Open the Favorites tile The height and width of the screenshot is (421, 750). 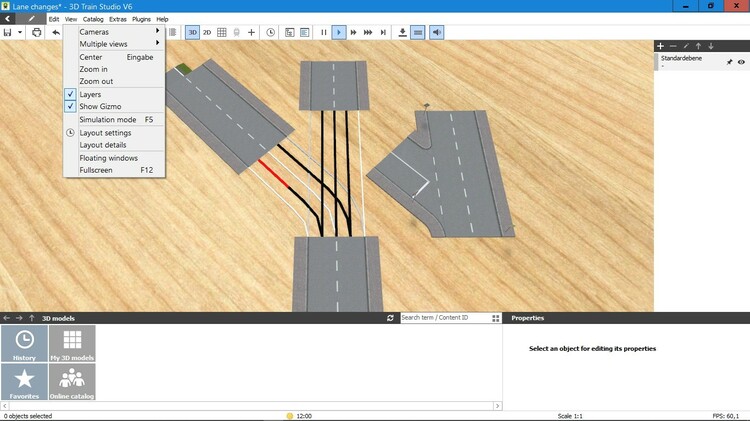click(x=24, y=381)
